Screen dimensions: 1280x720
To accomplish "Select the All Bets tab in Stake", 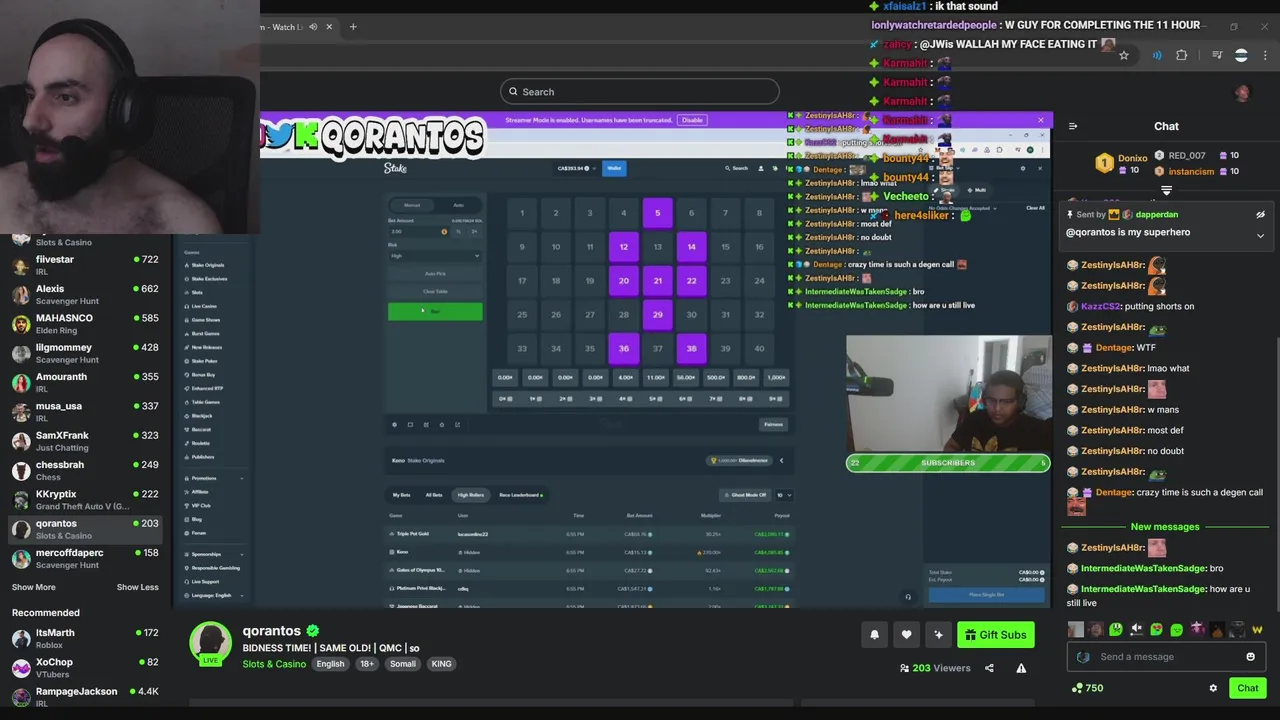I will (434, 495).
